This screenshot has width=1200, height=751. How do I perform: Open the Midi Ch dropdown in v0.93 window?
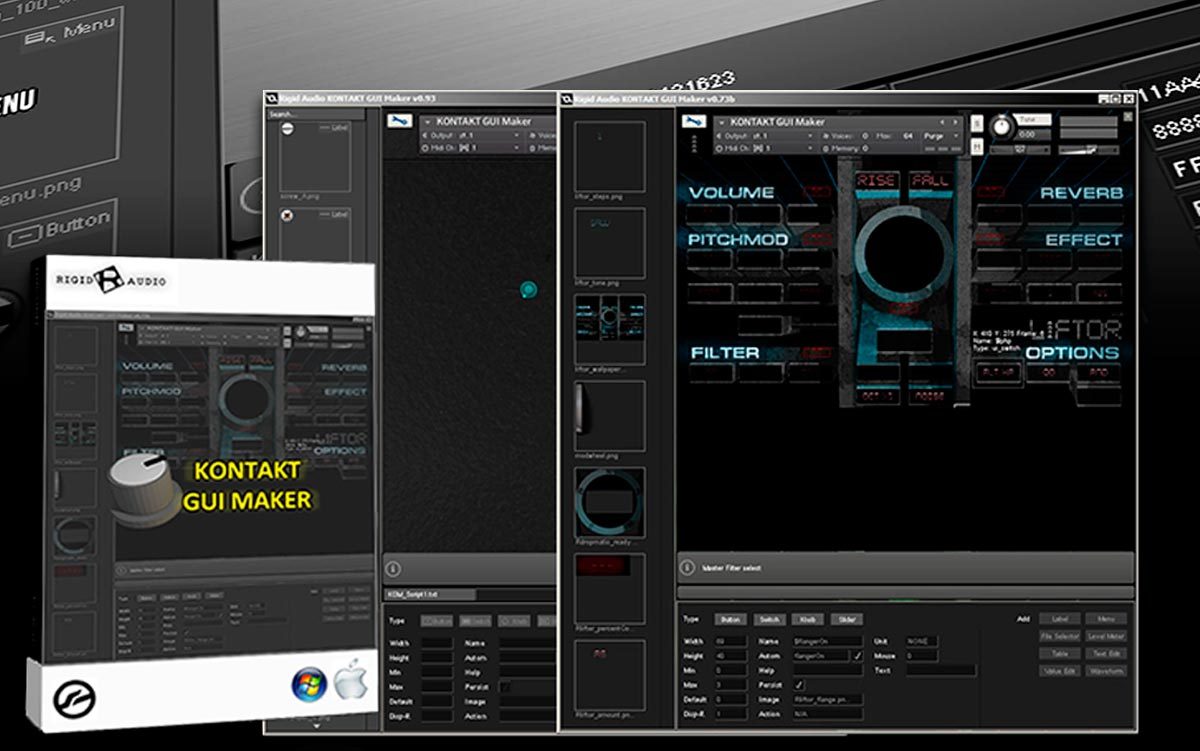(x=472, y=147)
